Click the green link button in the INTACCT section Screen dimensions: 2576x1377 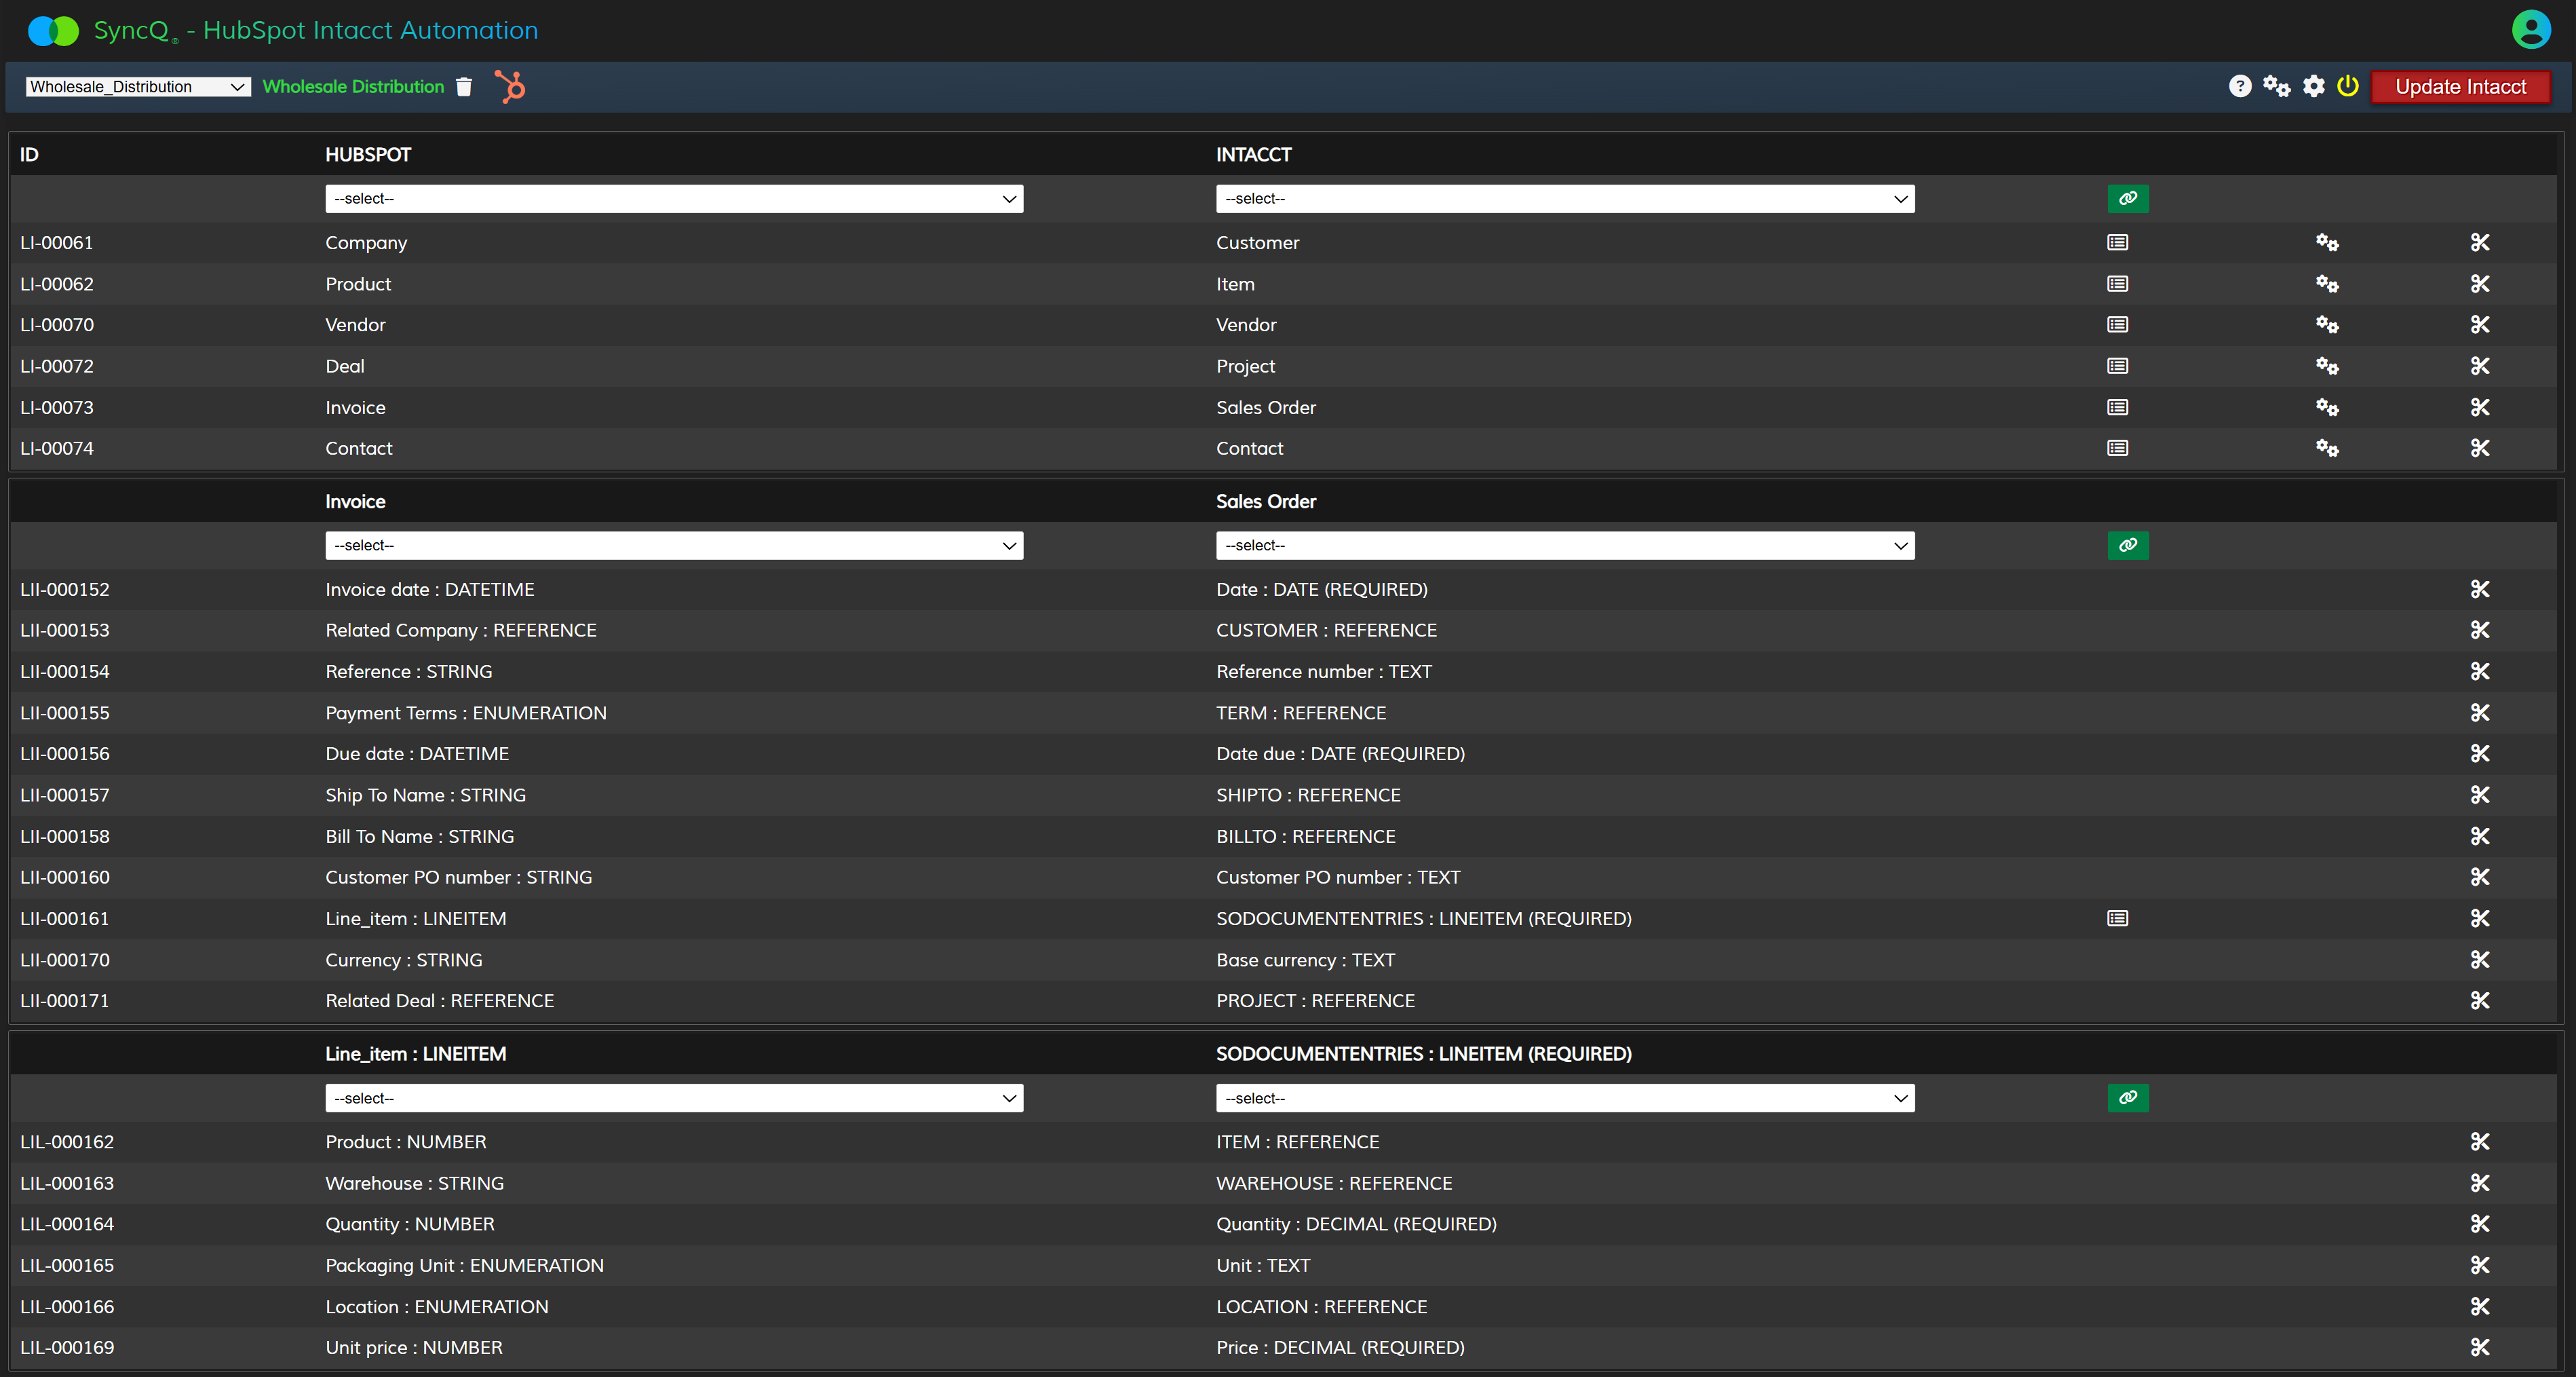(2127, 199)
